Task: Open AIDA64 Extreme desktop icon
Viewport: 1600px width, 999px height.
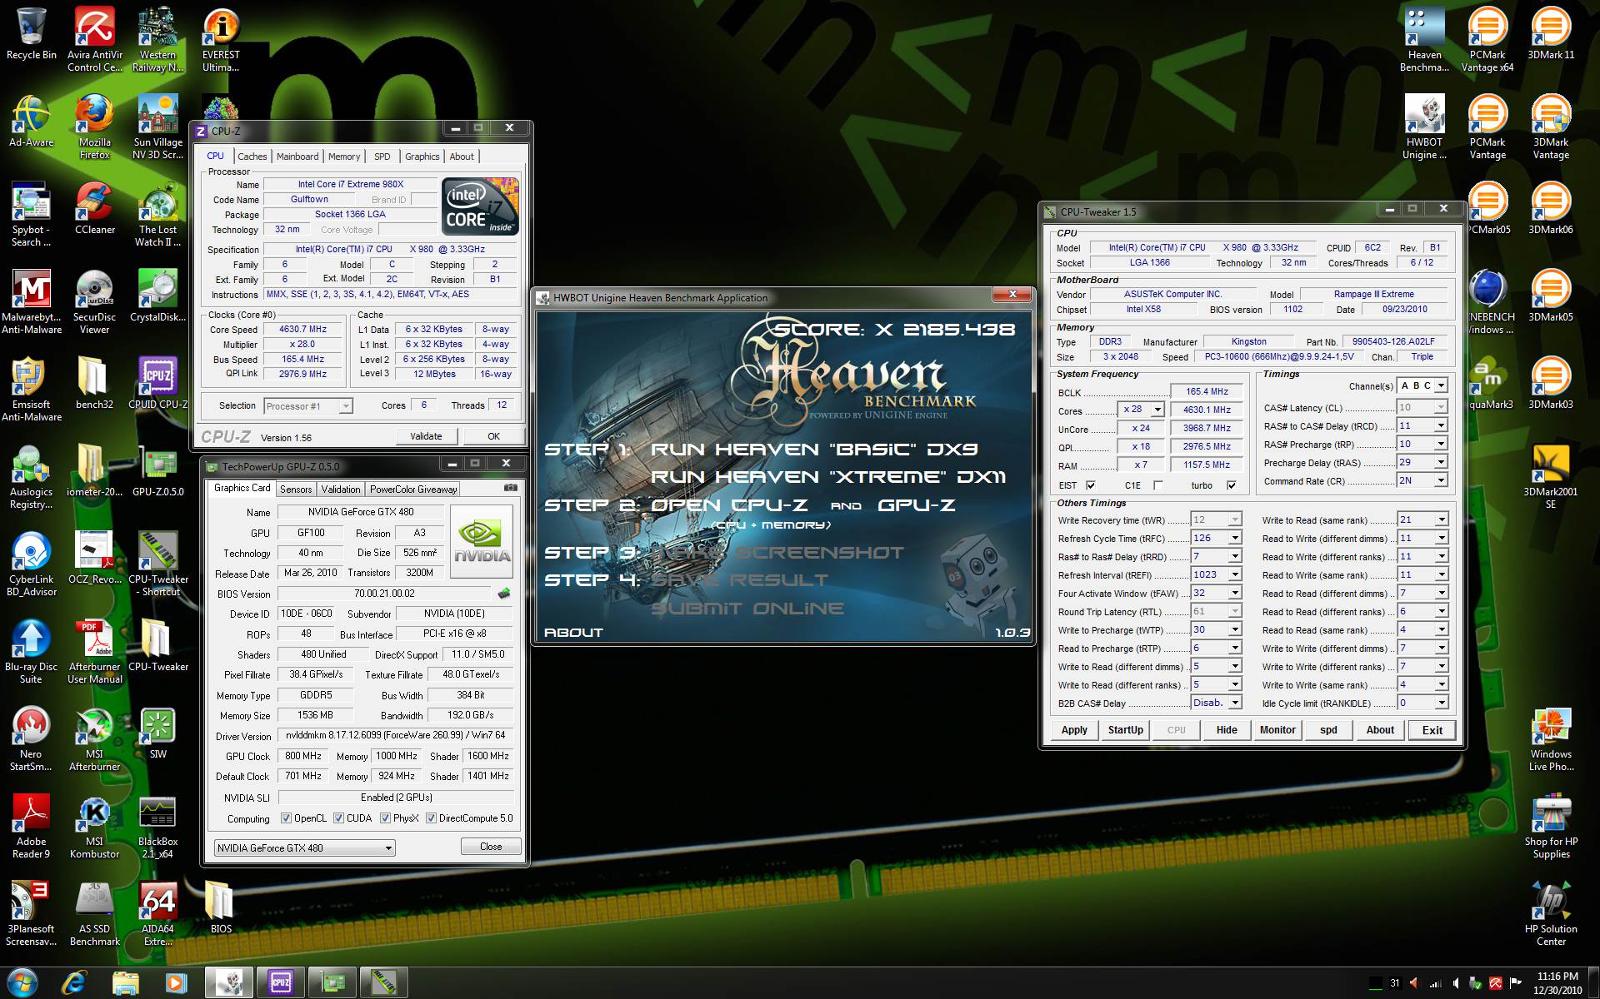Action: pyautogui.click(x=158, y=914)
